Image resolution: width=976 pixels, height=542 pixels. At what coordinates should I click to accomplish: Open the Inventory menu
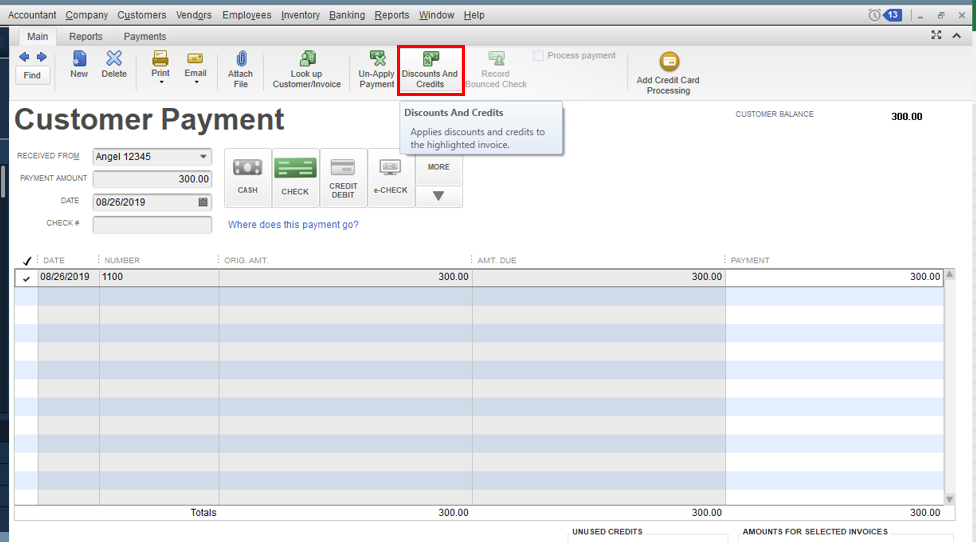[x=300, y=15]
